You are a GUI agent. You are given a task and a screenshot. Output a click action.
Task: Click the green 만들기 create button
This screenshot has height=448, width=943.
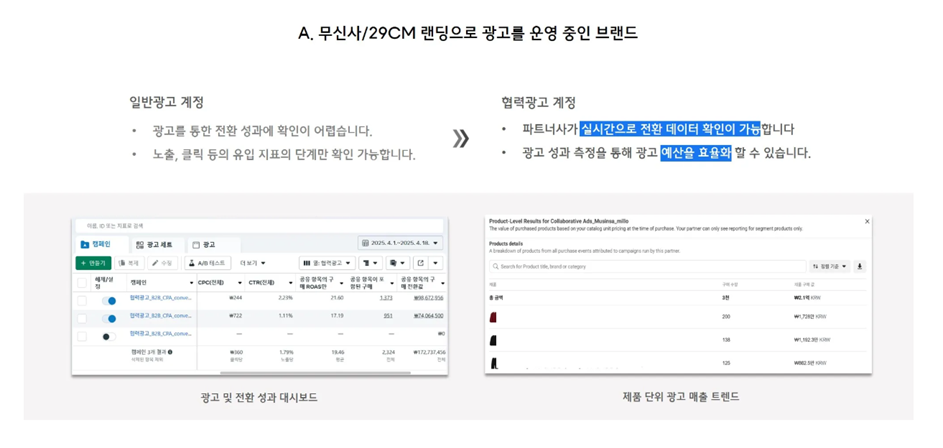click(x=93, y=263)
